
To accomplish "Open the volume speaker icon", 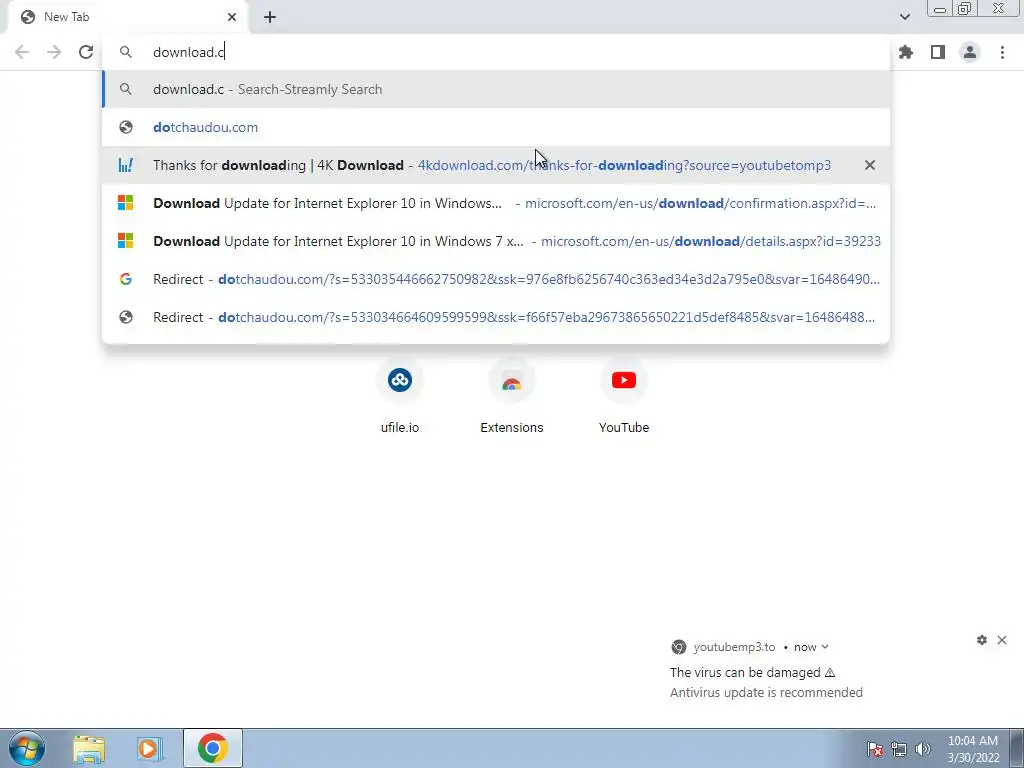I will (922, 749).
